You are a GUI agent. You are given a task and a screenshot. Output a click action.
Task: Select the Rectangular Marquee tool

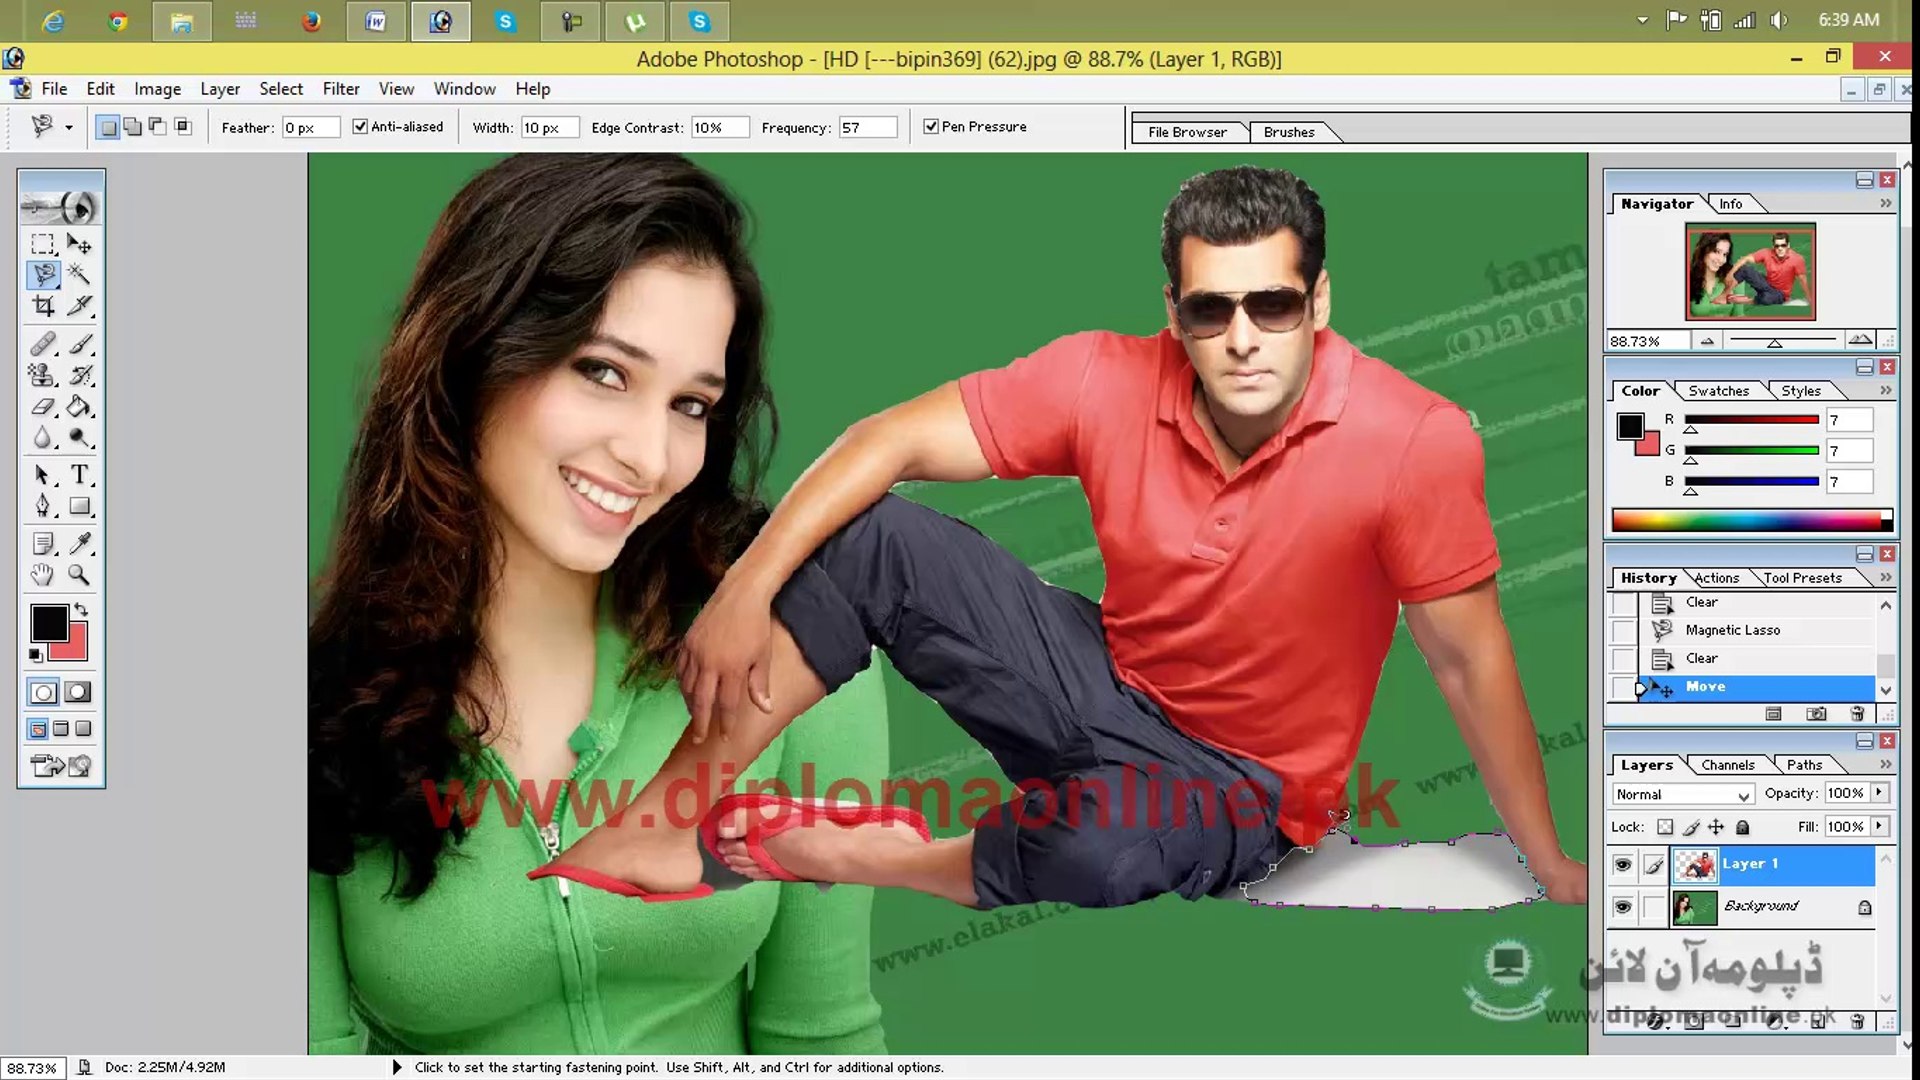point(42,244)
